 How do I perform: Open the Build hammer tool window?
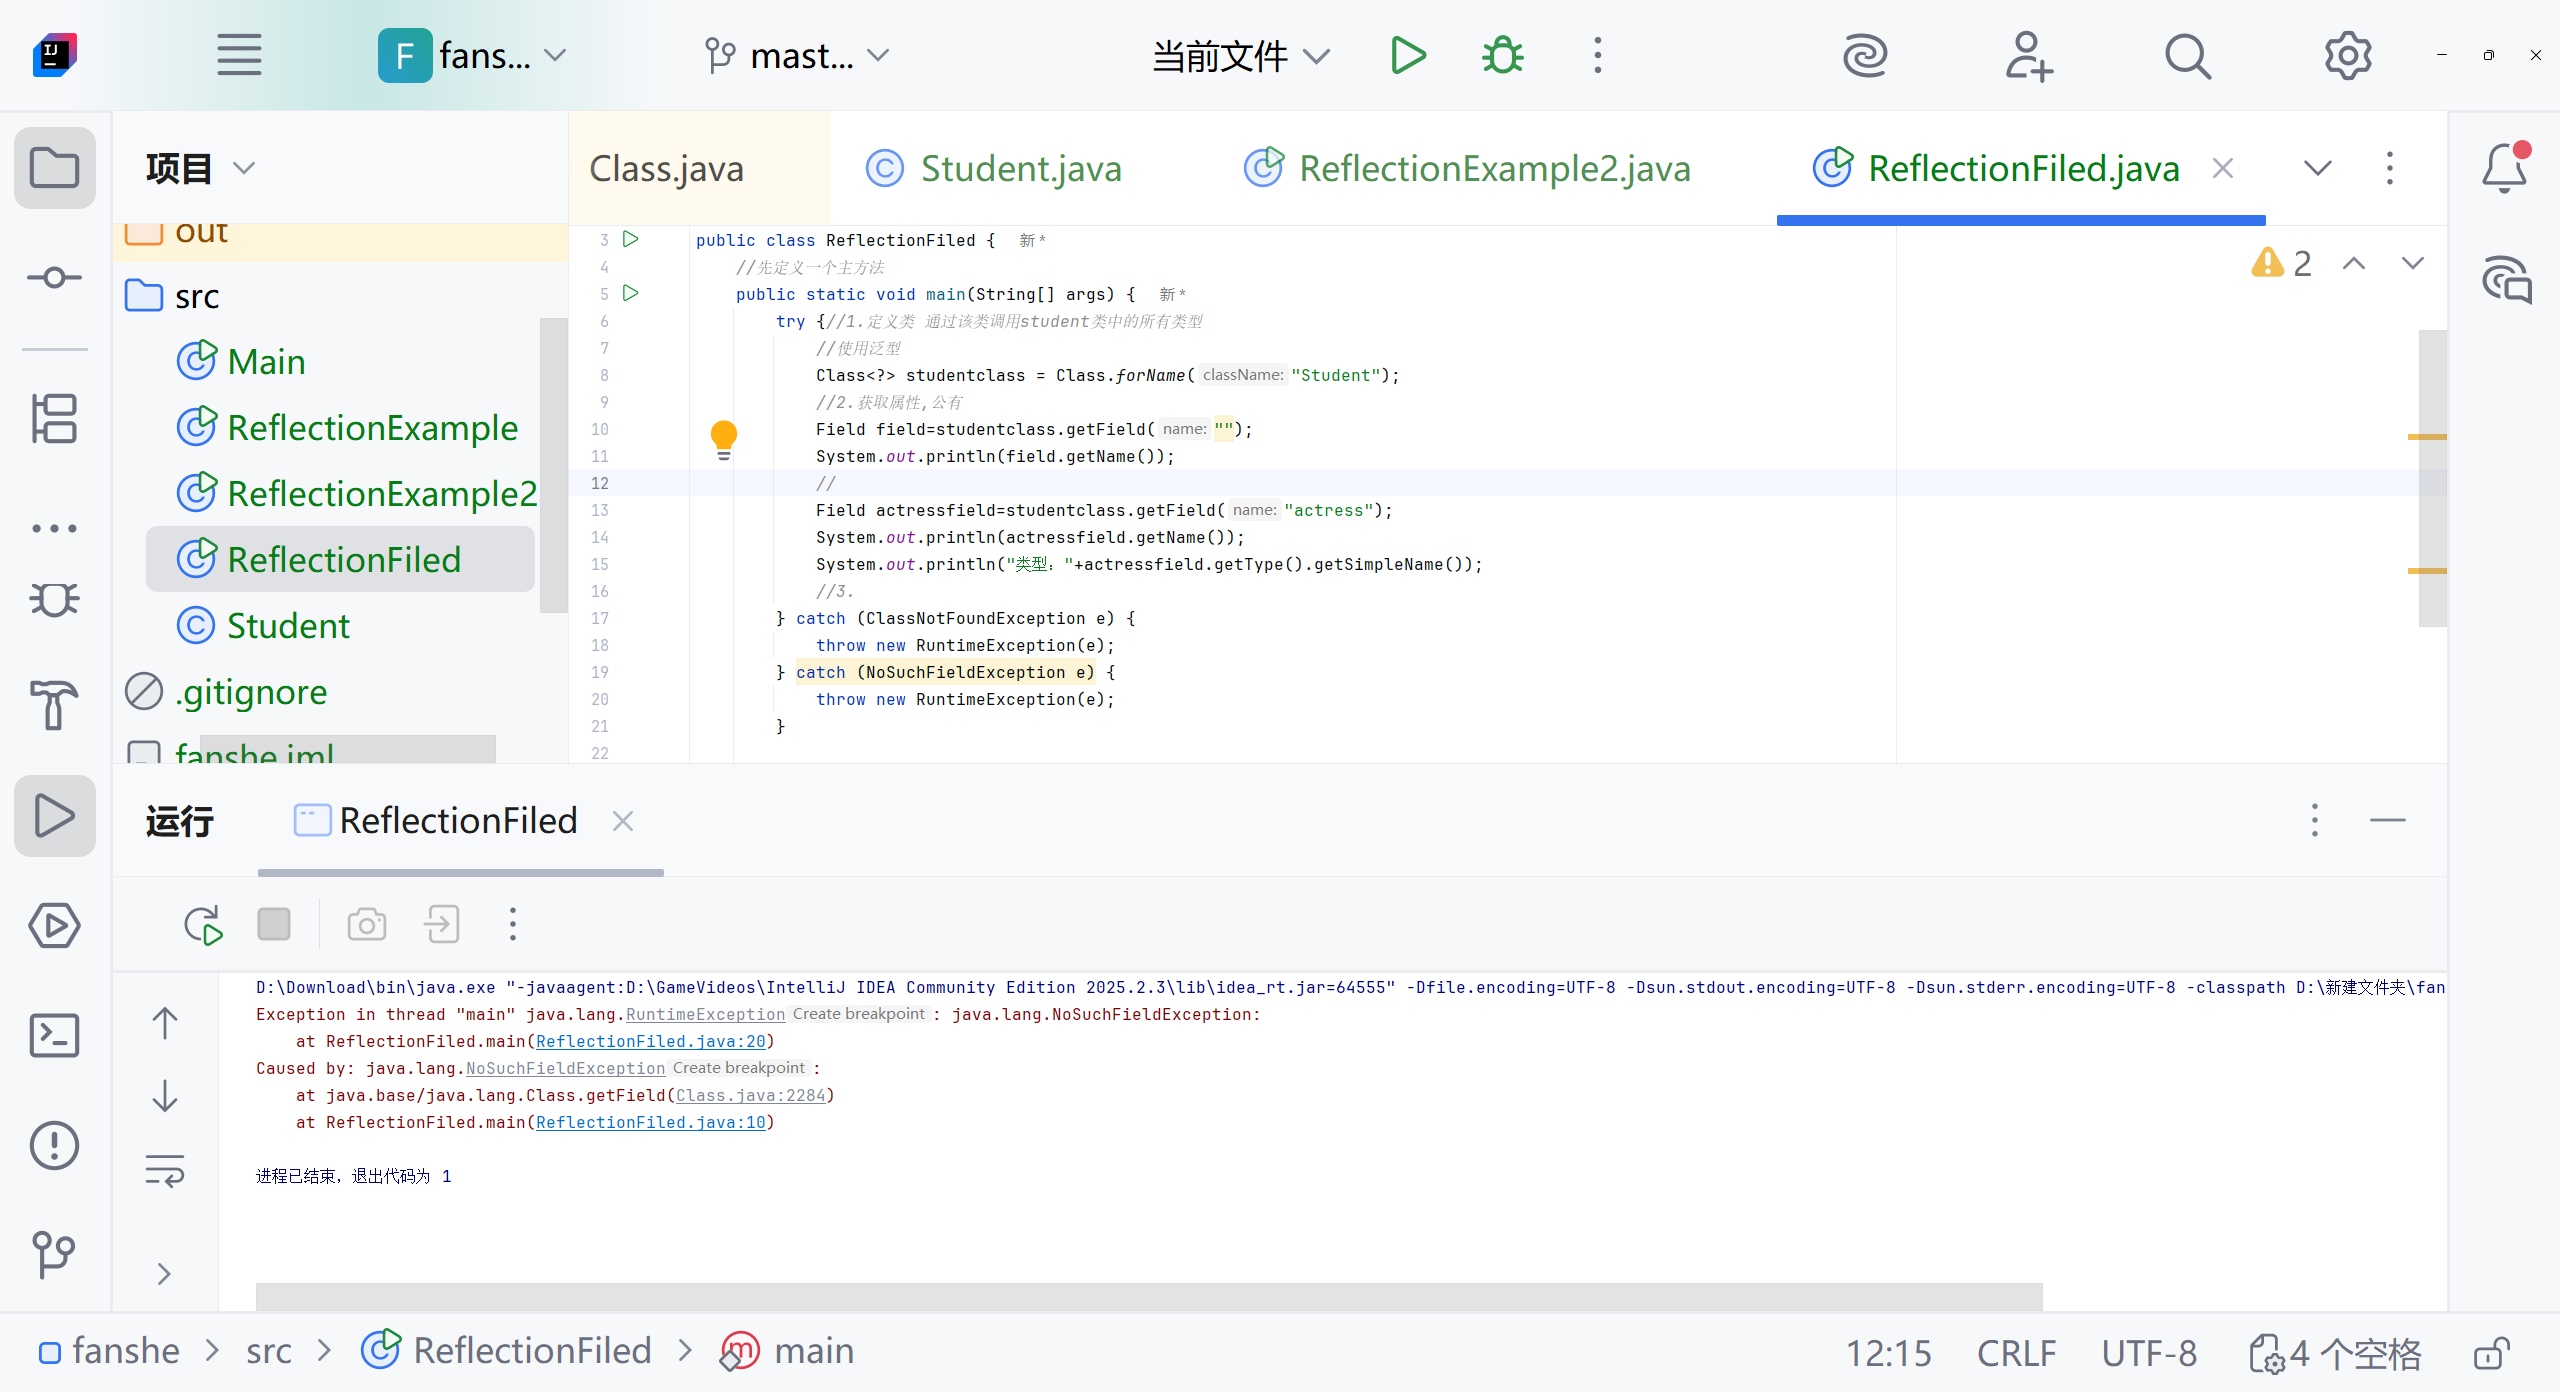click(54, 705)
